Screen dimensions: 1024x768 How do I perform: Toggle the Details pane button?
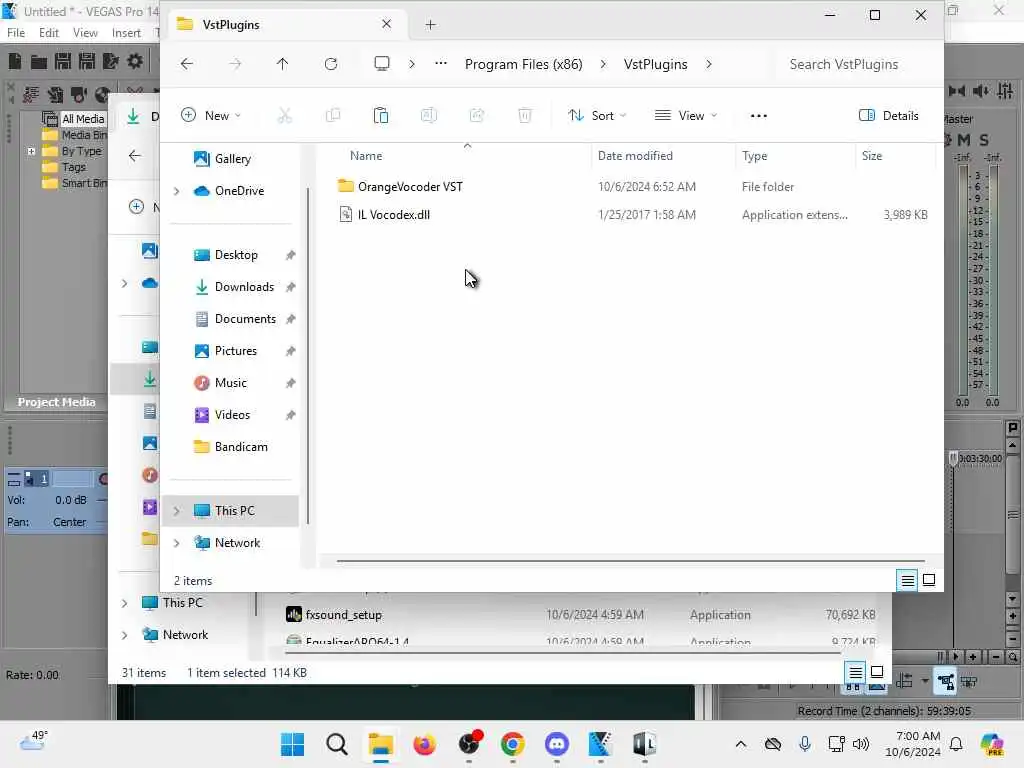(x=889, y=116)
